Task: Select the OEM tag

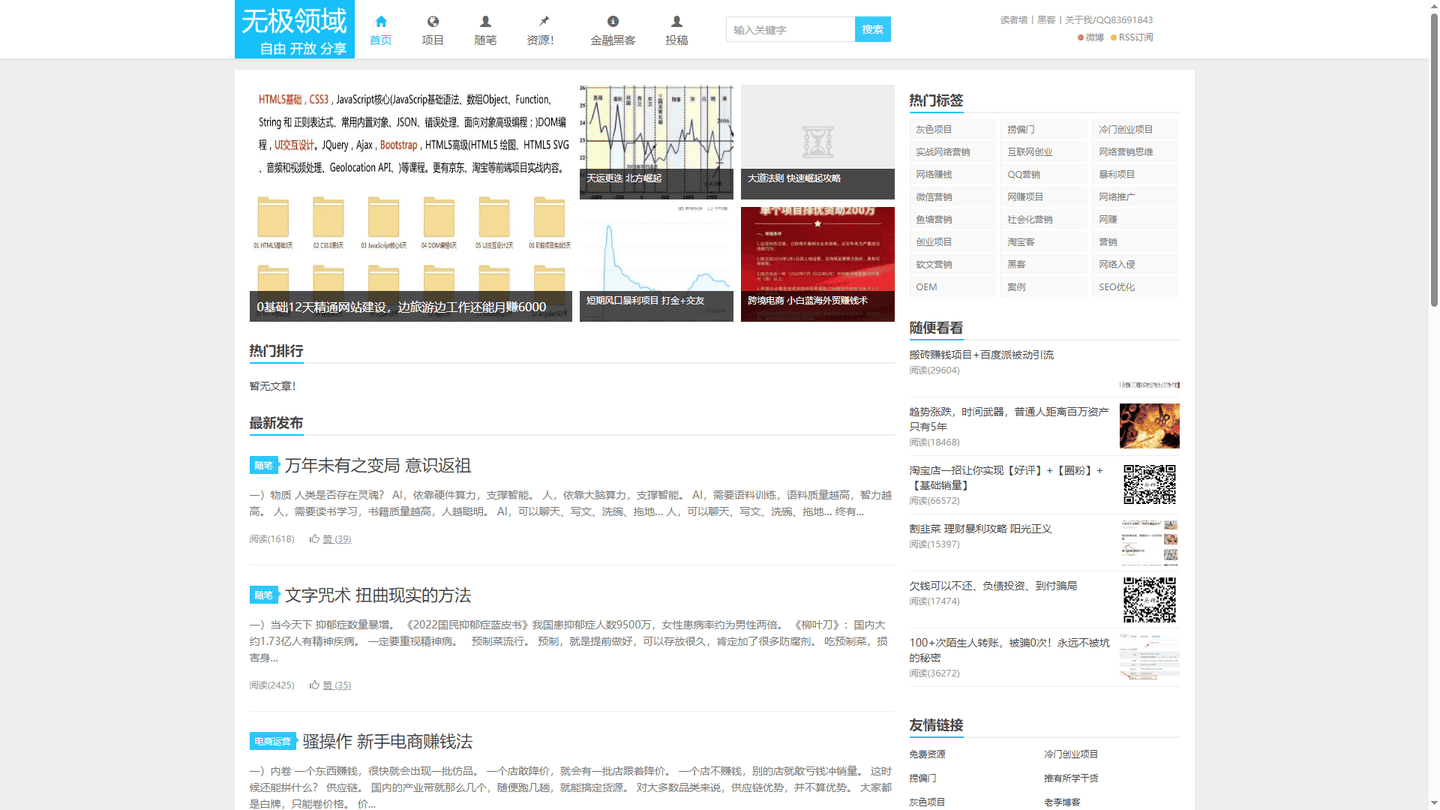Action: 952,287
